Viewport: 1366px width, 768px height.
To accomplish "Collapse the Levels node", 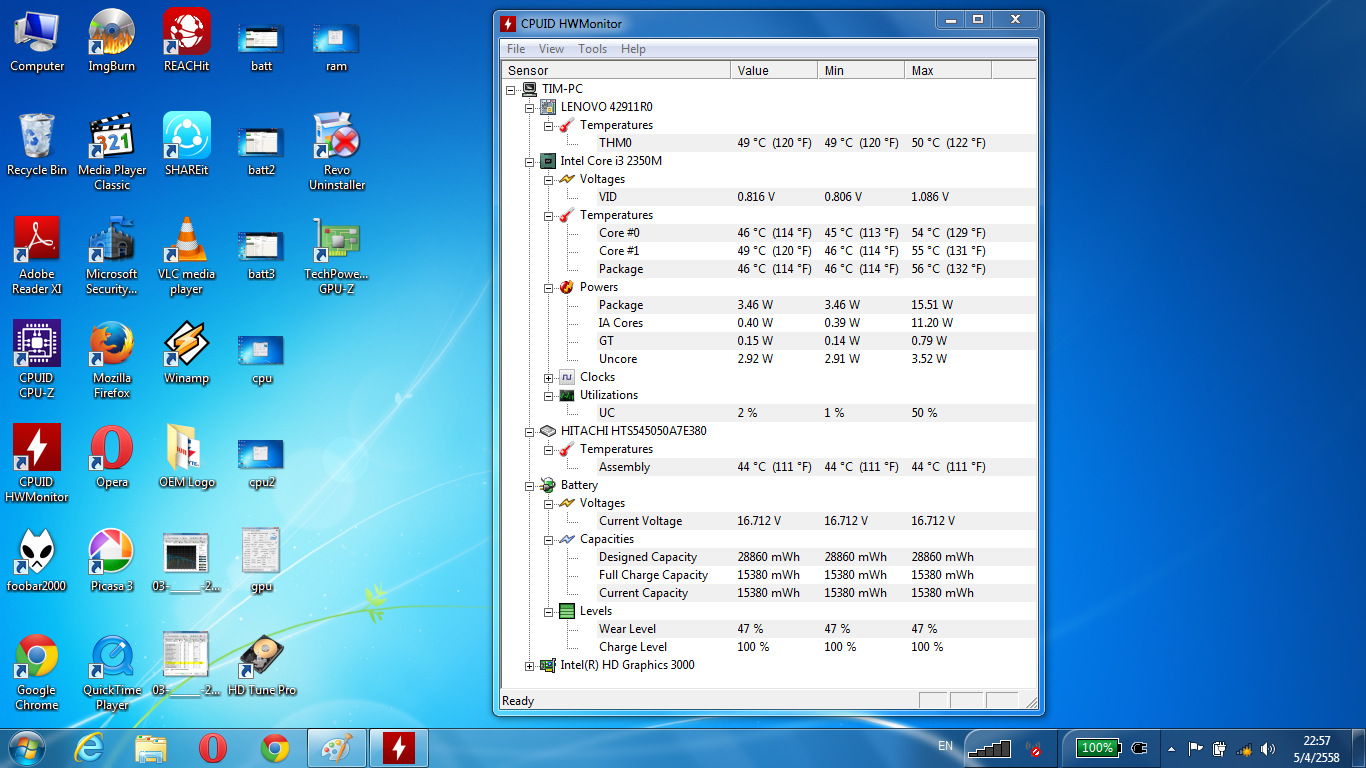I will point(549,611).
